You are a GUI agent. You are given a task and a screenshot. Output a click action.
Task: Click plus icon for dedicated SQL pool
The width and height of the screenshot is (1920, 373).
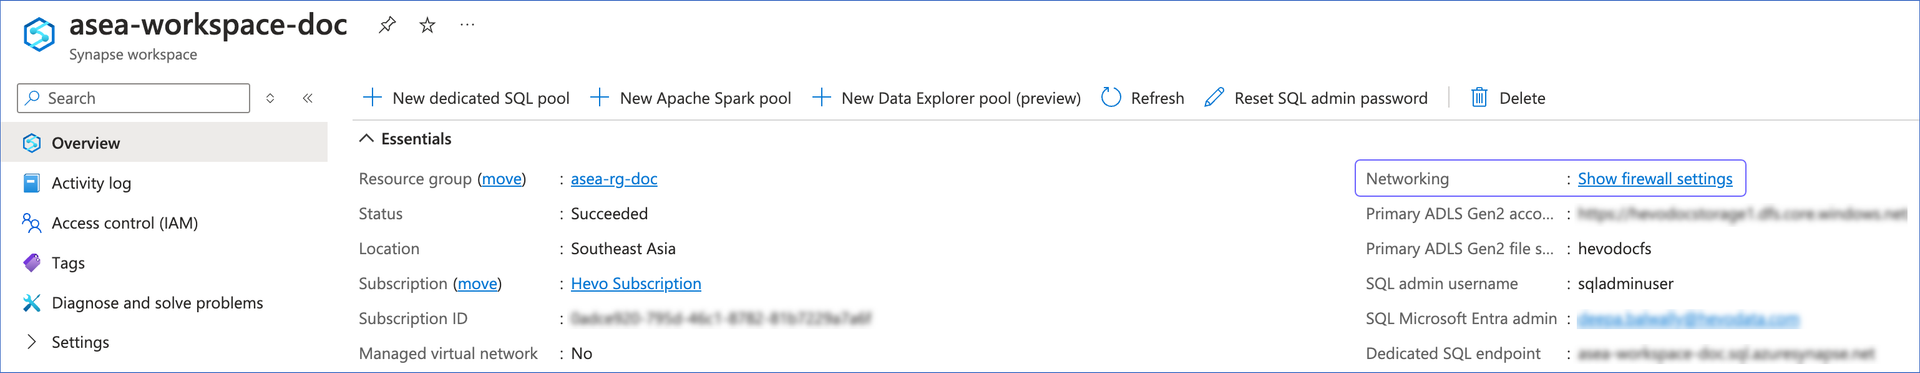372,97
